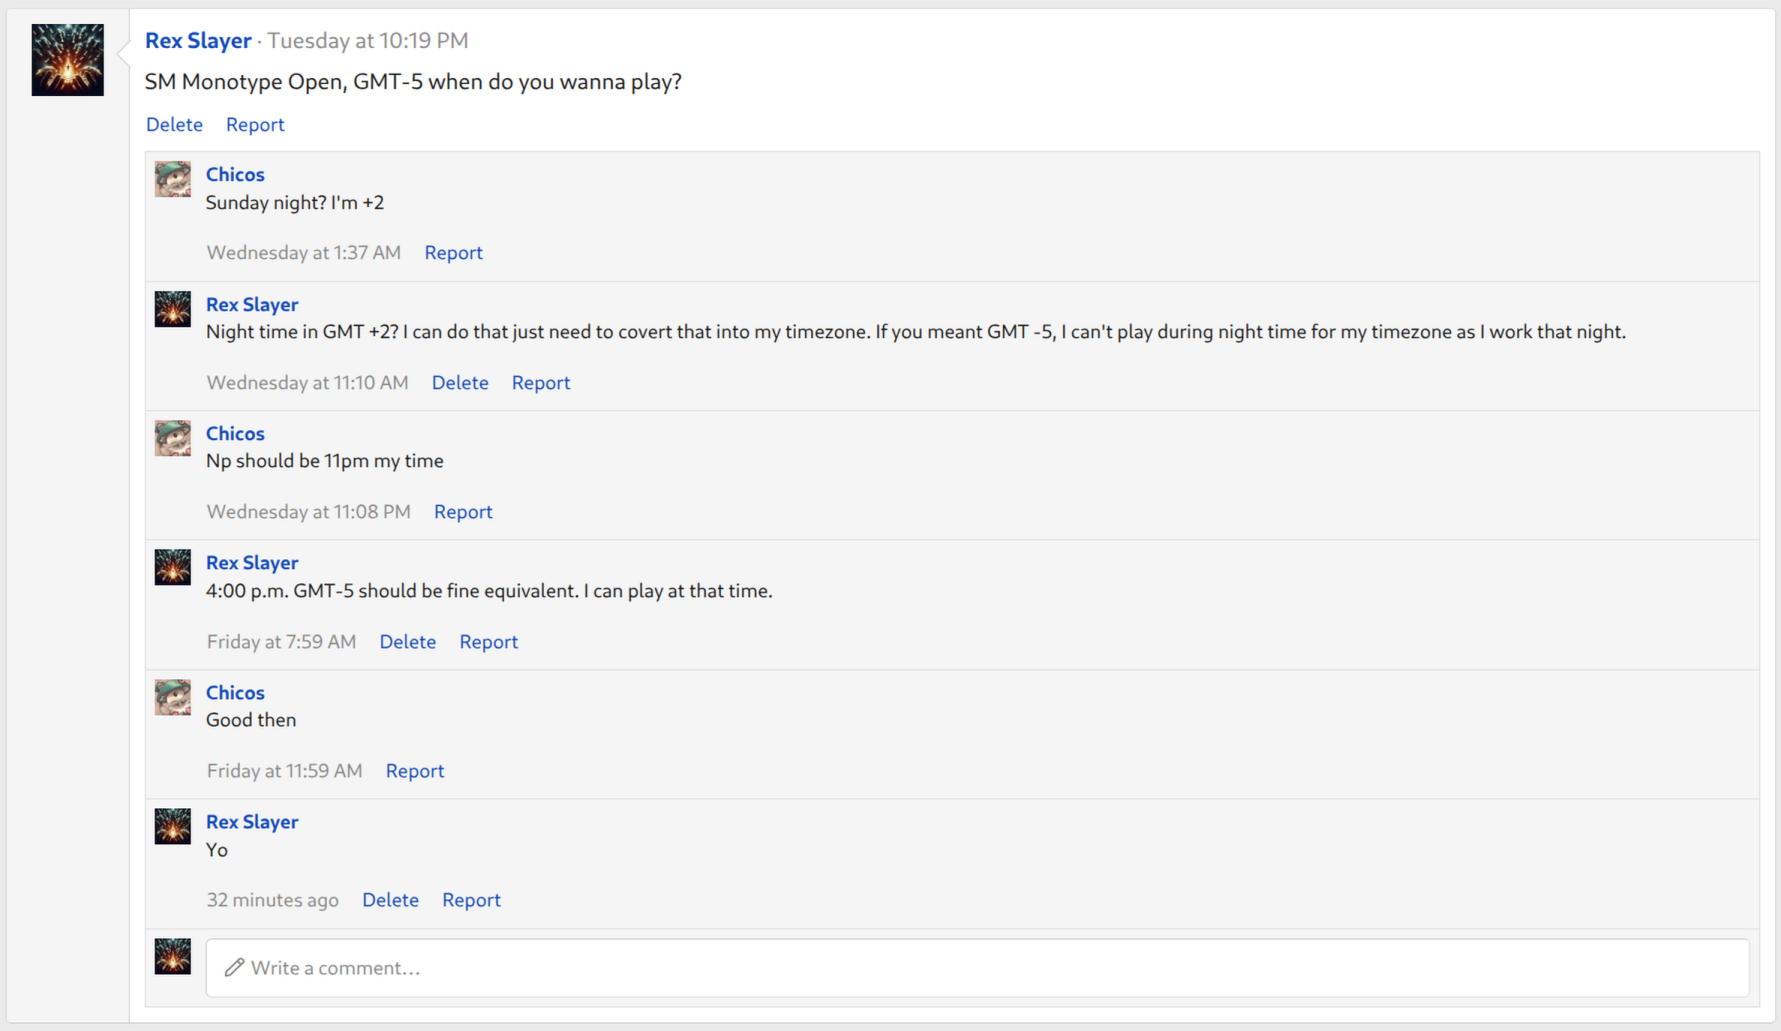Click Chicos avatar beside 'Np should be 11pm'
1781x1031 pixels.
click(x=173, y=438)
